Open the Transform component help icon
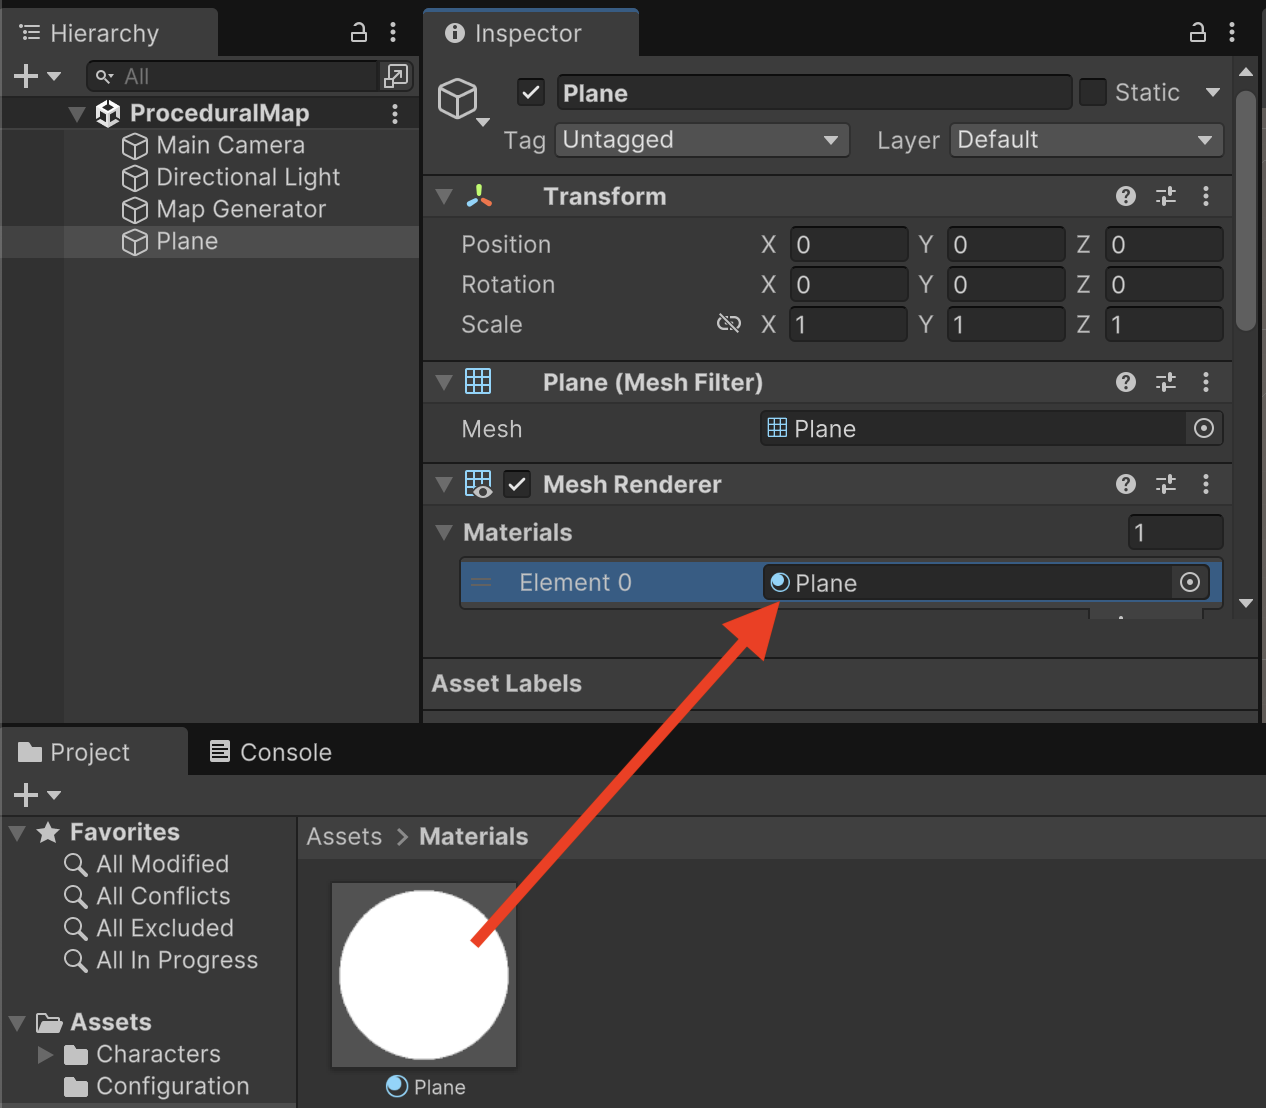This screenshot has width=1266, height=1108. (x=1125, y=196)
